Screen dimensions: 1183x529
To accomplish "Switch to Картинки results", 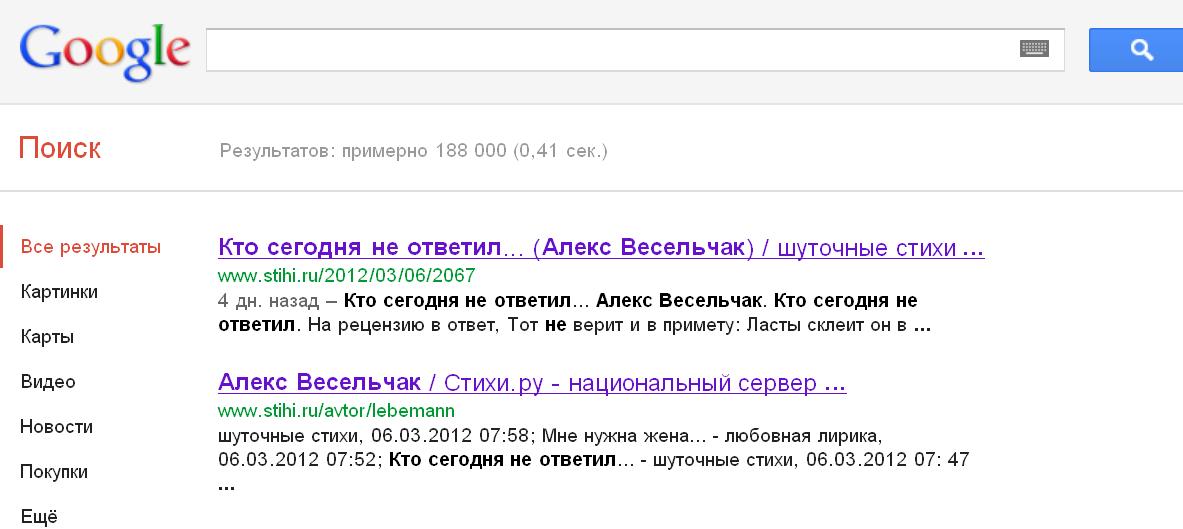I will pyautogui.click(x=59, y=292).
